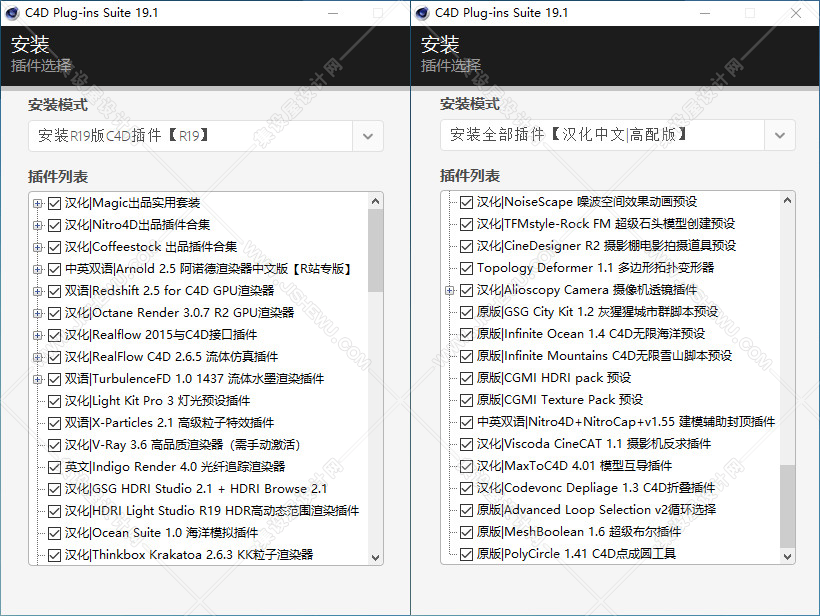Expand the RealFlow C4D 2.6.5 node

[x=38, y=357]
